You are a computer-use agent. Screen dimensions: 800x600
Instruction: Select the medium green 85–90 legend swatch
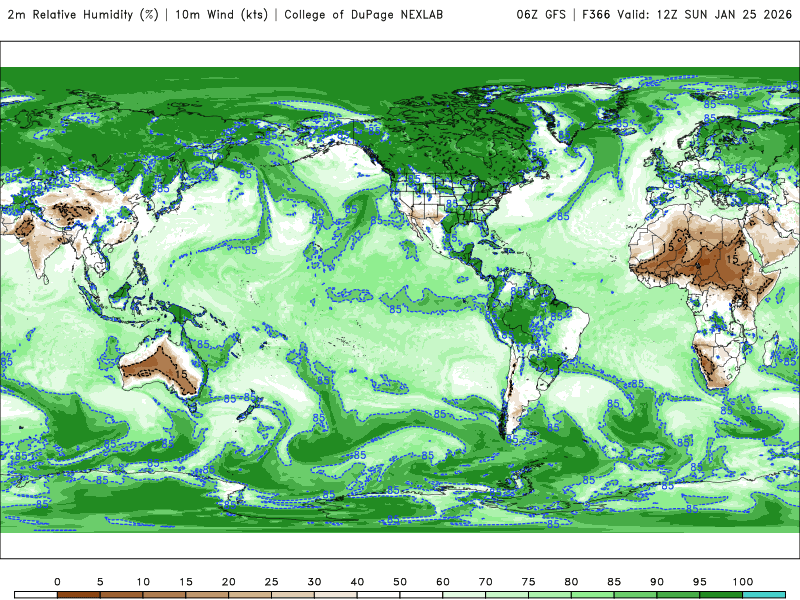636,595
